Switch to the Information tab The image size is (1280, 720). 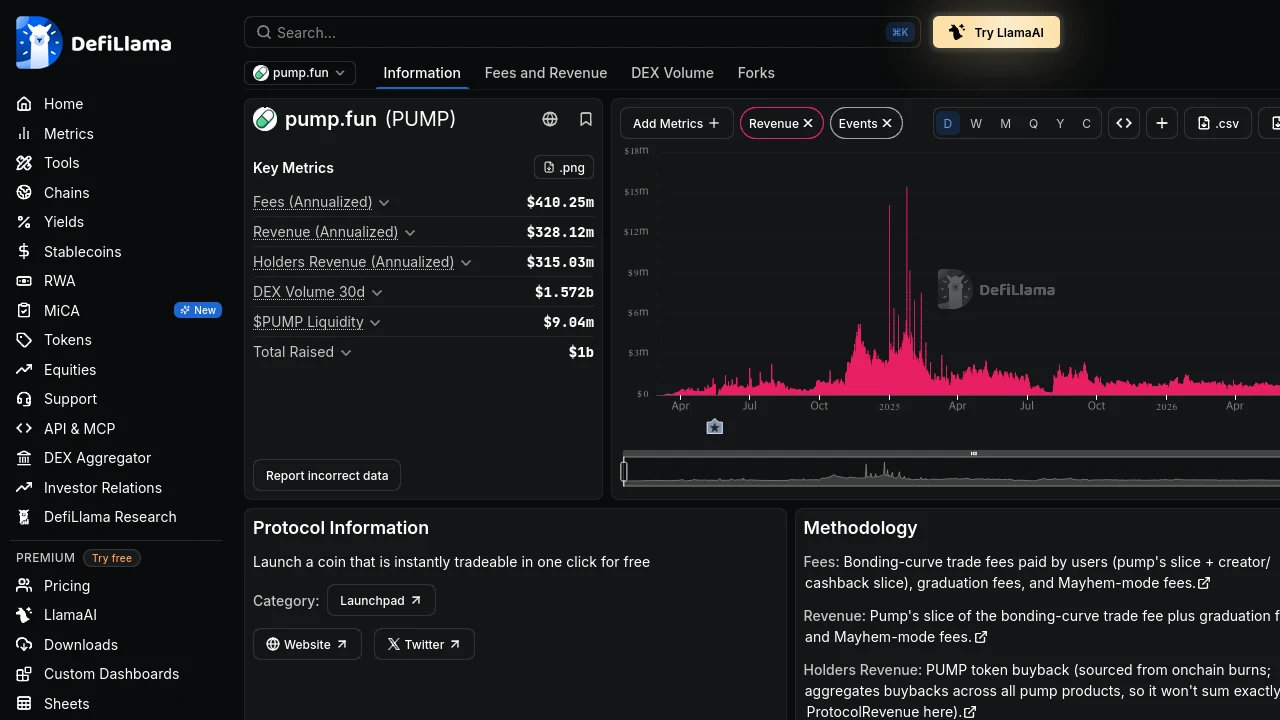[x=422, y=73]
